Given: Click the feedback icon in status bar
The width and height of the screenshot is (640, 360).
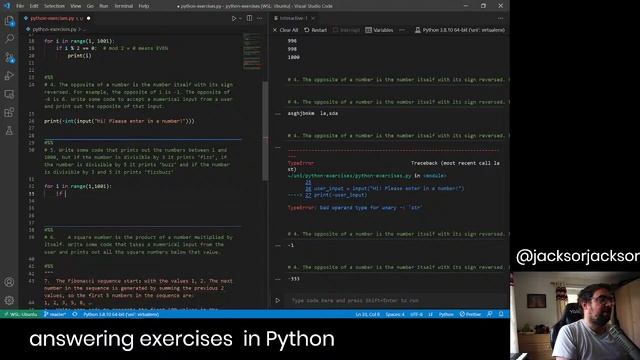Looking at the screenshot, I should coord(489,314).
